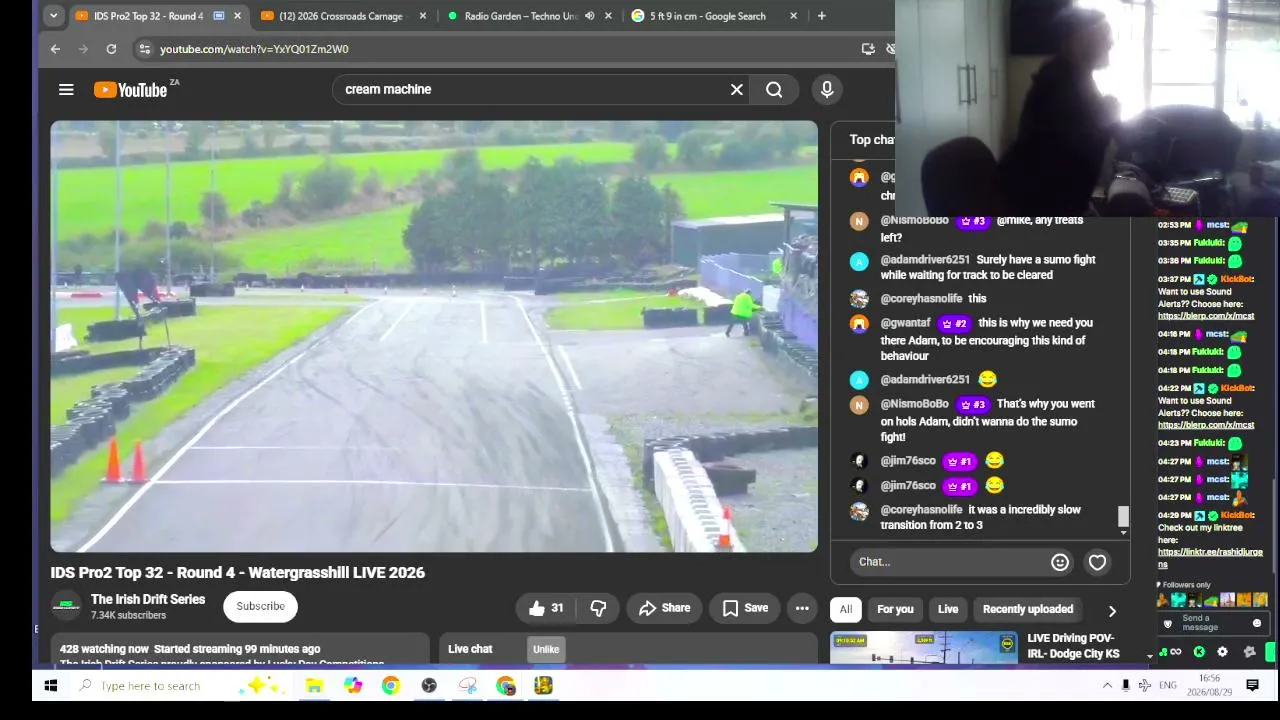Click the YouTube search magnifier button
This screenshot has width=1280, height=720.
[x=774, y=89]
